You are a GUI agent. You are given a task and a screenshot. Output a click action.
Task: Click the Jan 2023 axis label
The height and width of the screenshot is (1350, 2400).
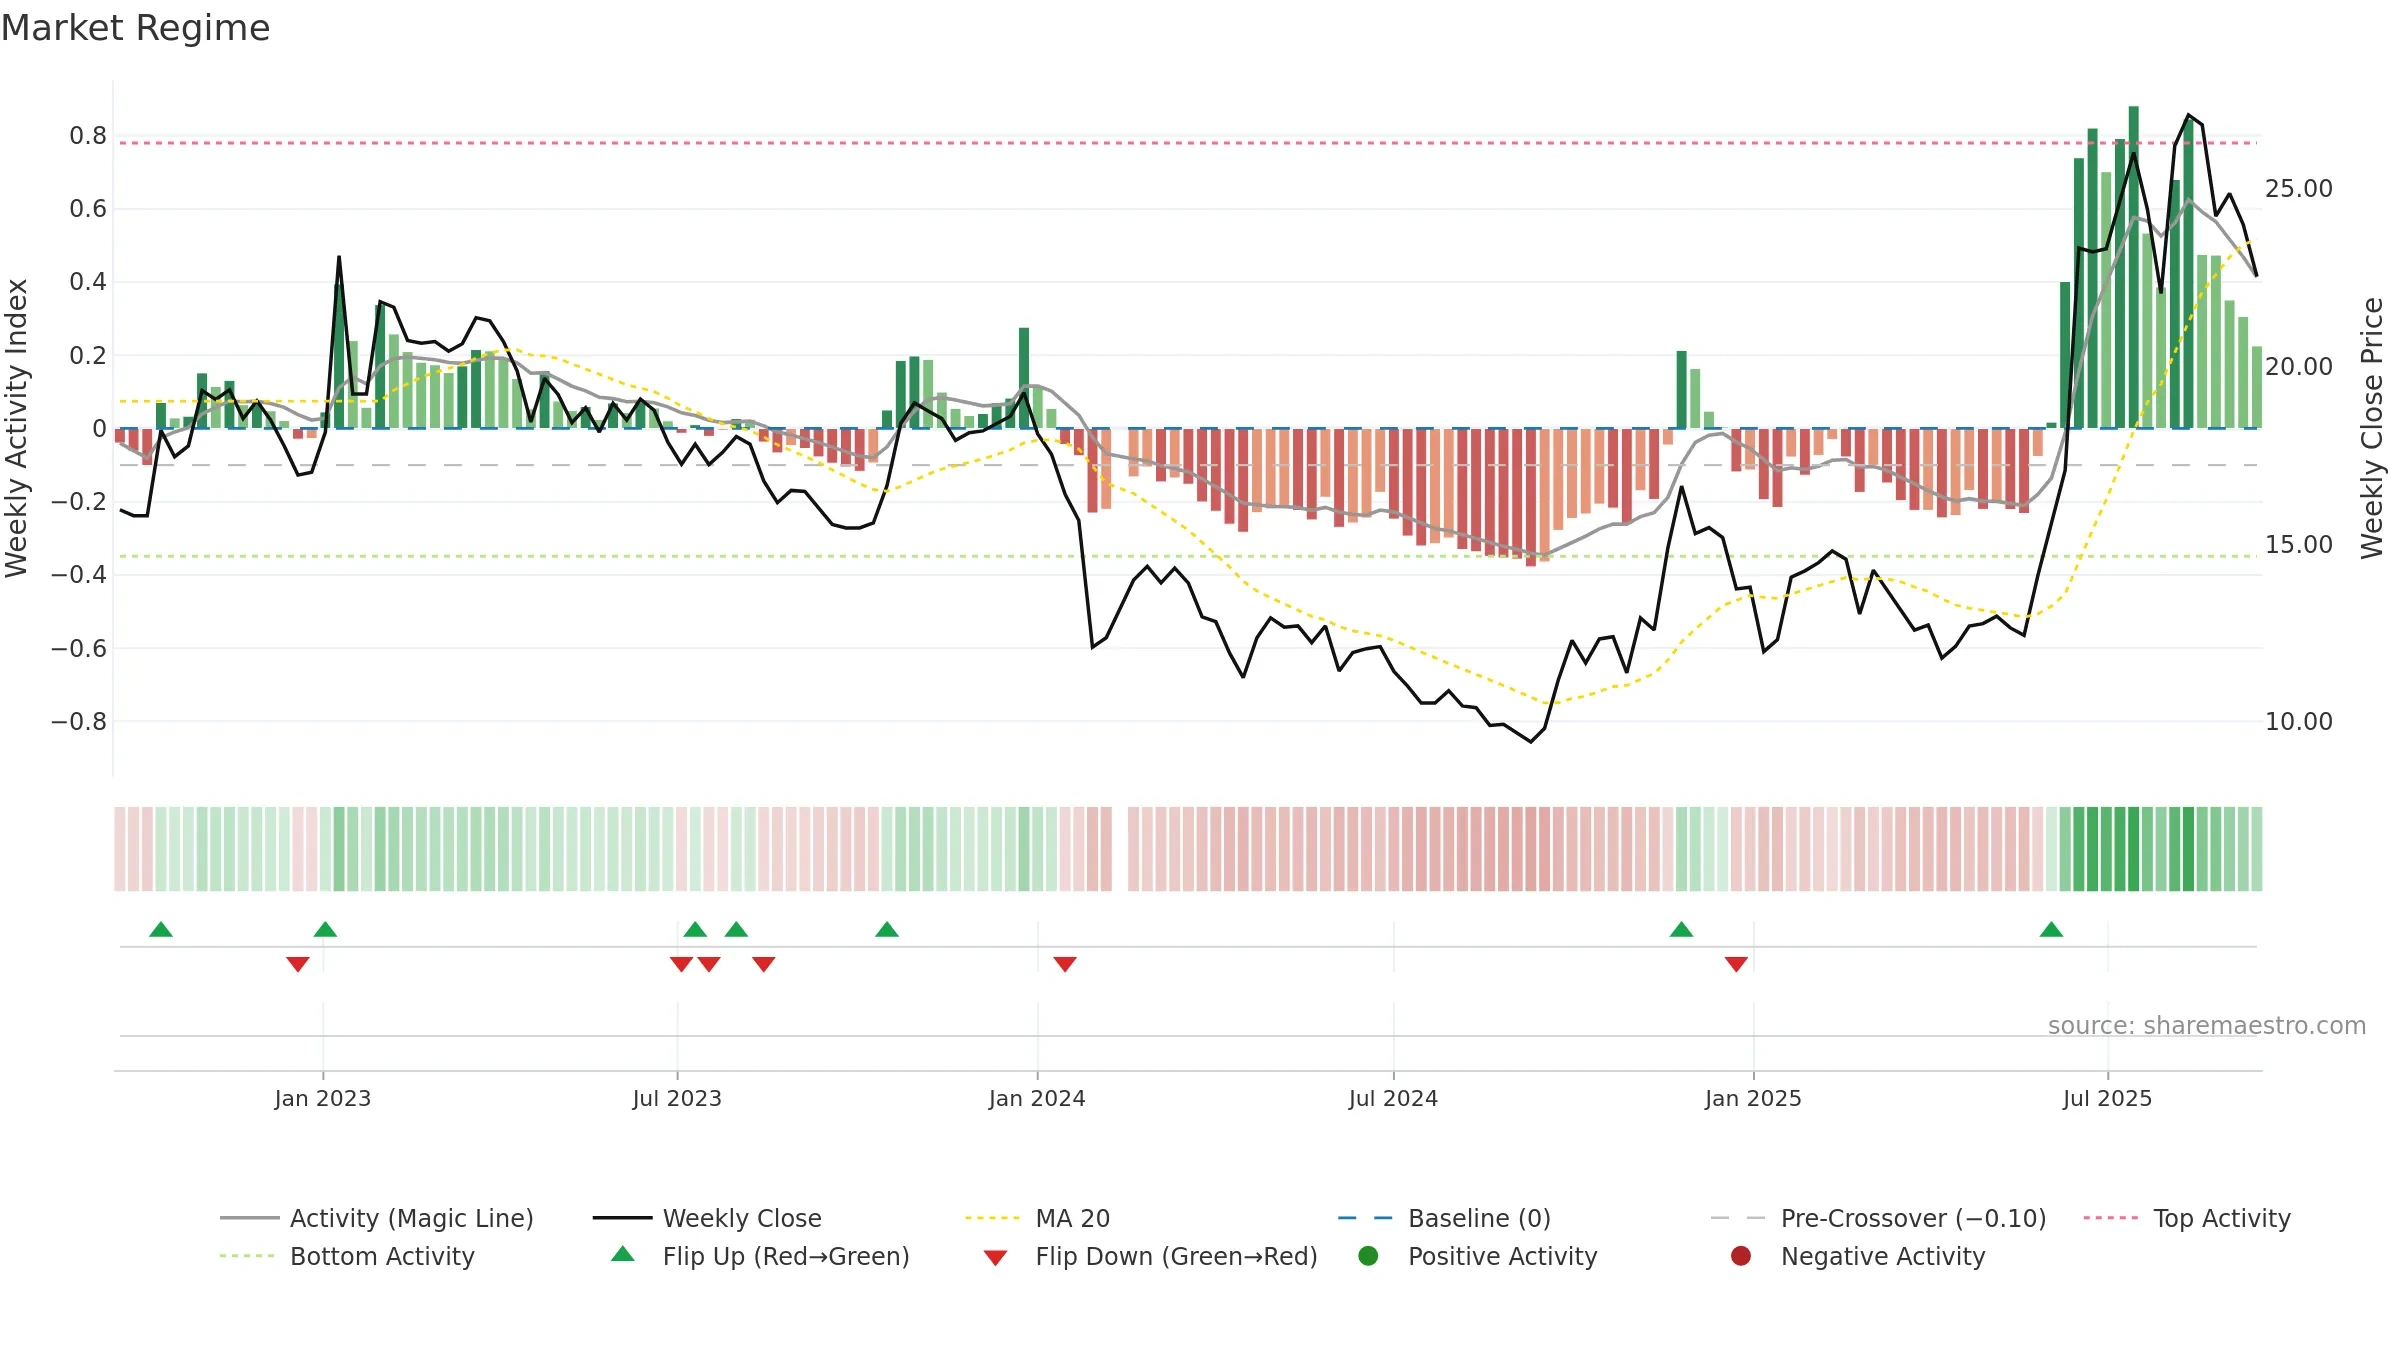click(x=323, y=1098)
